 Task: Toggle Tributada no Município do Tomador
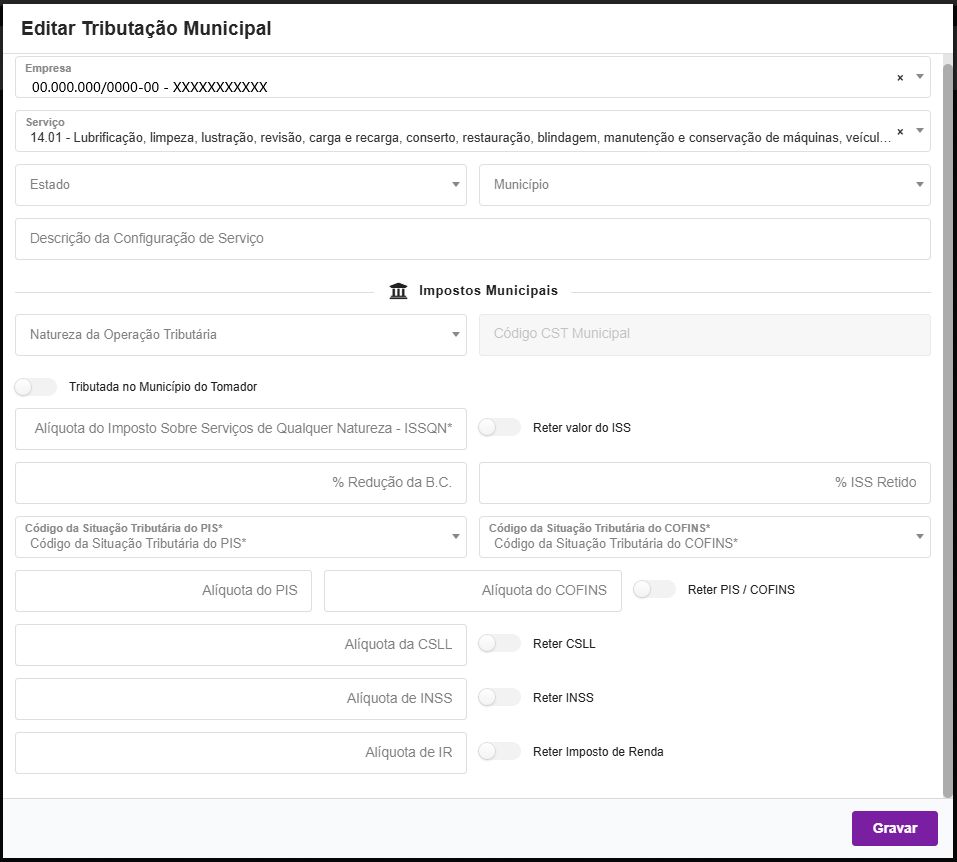pos(36,387)
